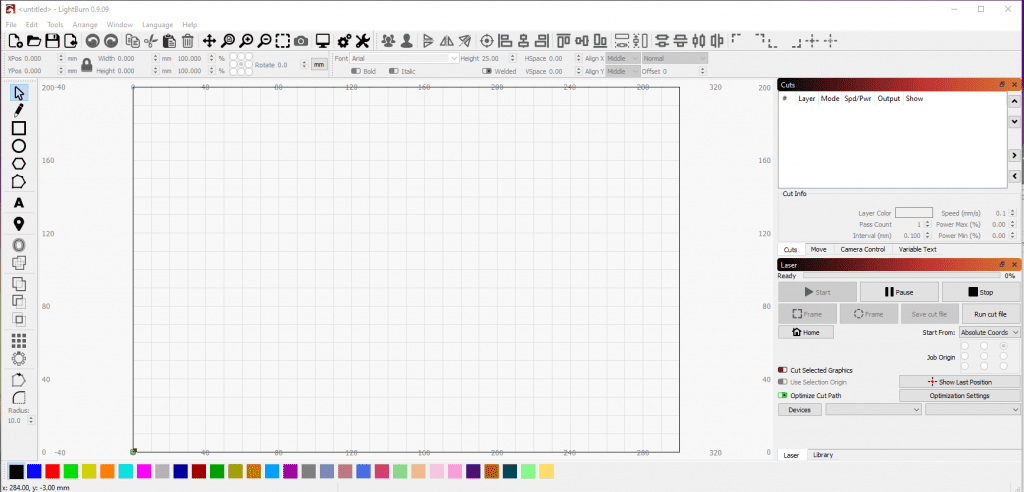This screenshot has width=1024, height=492.
Task: Pick the red color swatch in palette
Action: [x=52, y=471]
